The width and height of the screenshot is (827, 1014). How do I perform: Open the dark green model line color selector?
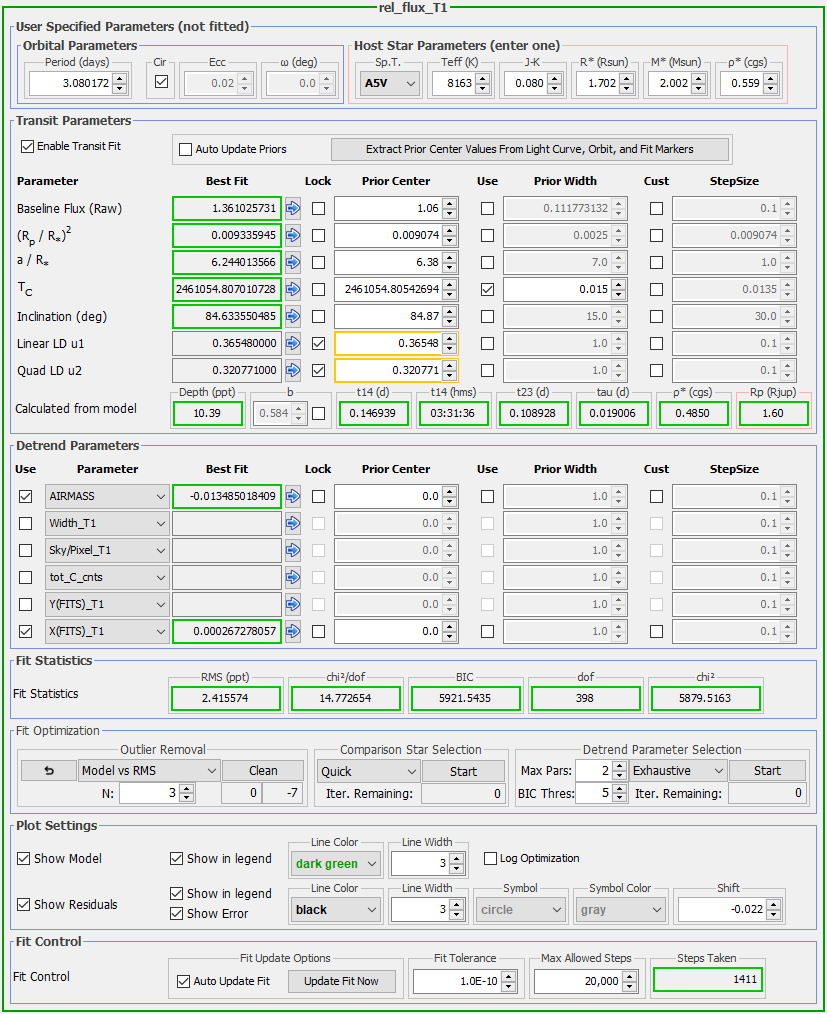335,864
